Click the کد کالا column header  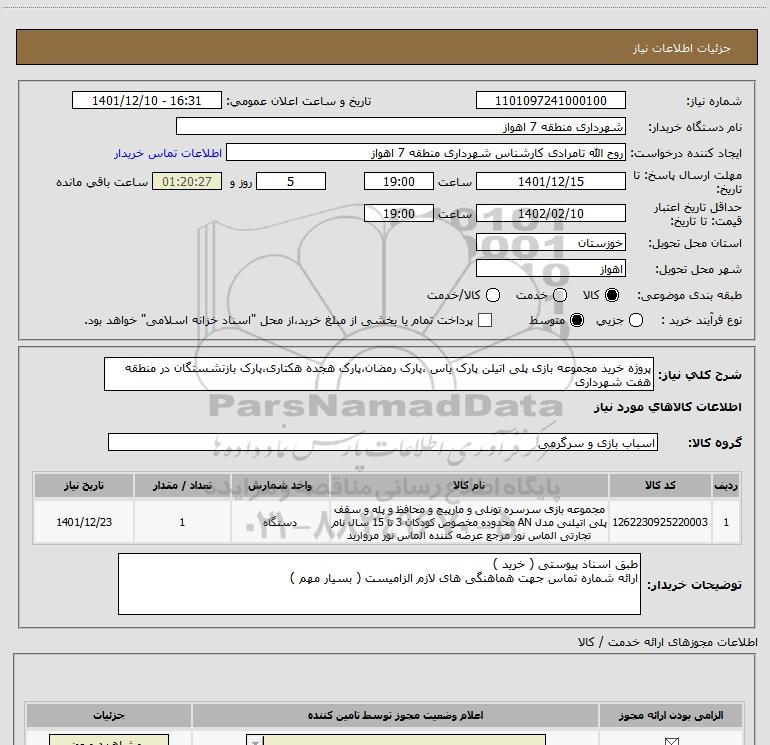pyautogui.click(x=660, y=485)
